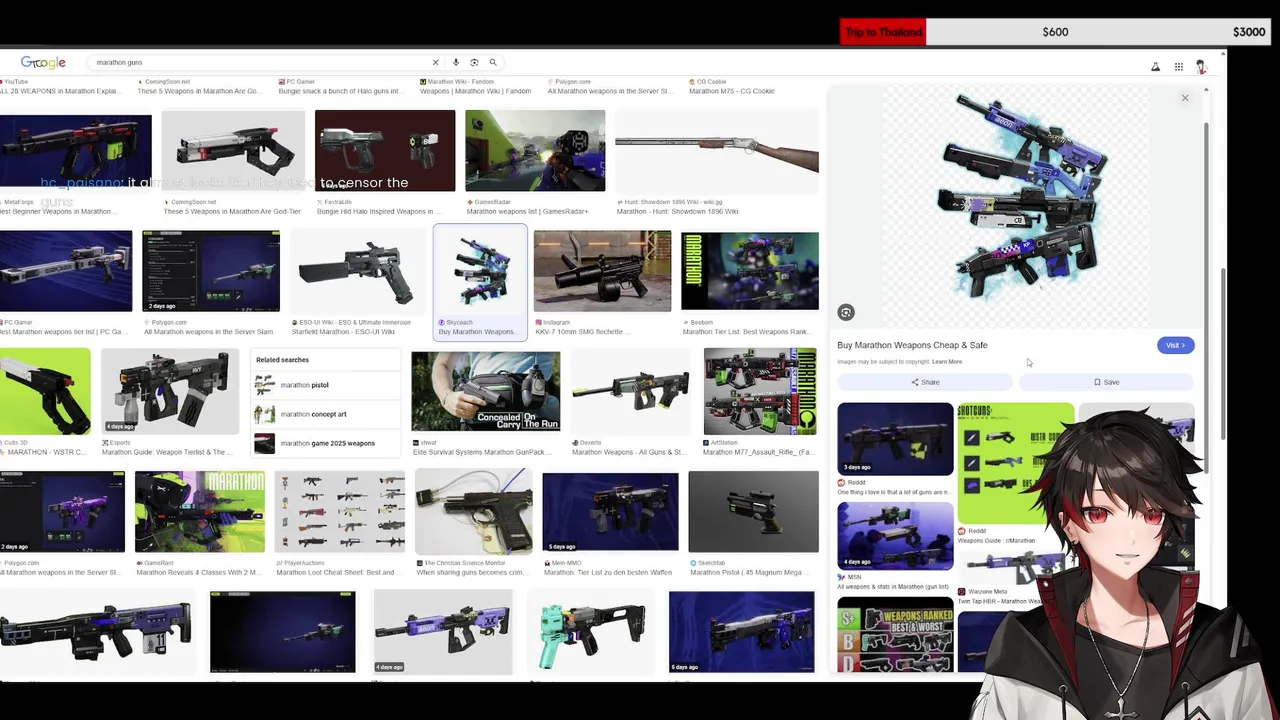Open the Instagram KKV-7 10mm SMG image

602,271
